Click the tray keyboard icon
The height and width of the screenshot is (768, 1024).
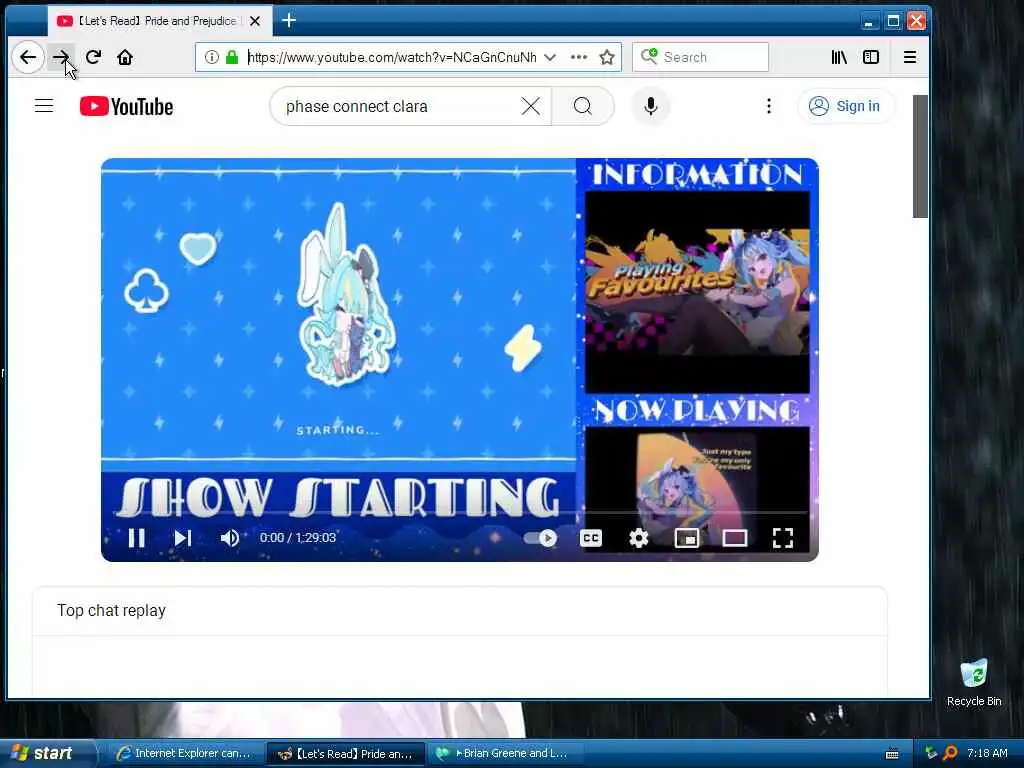pyautogui.click(x=892, y=754)
